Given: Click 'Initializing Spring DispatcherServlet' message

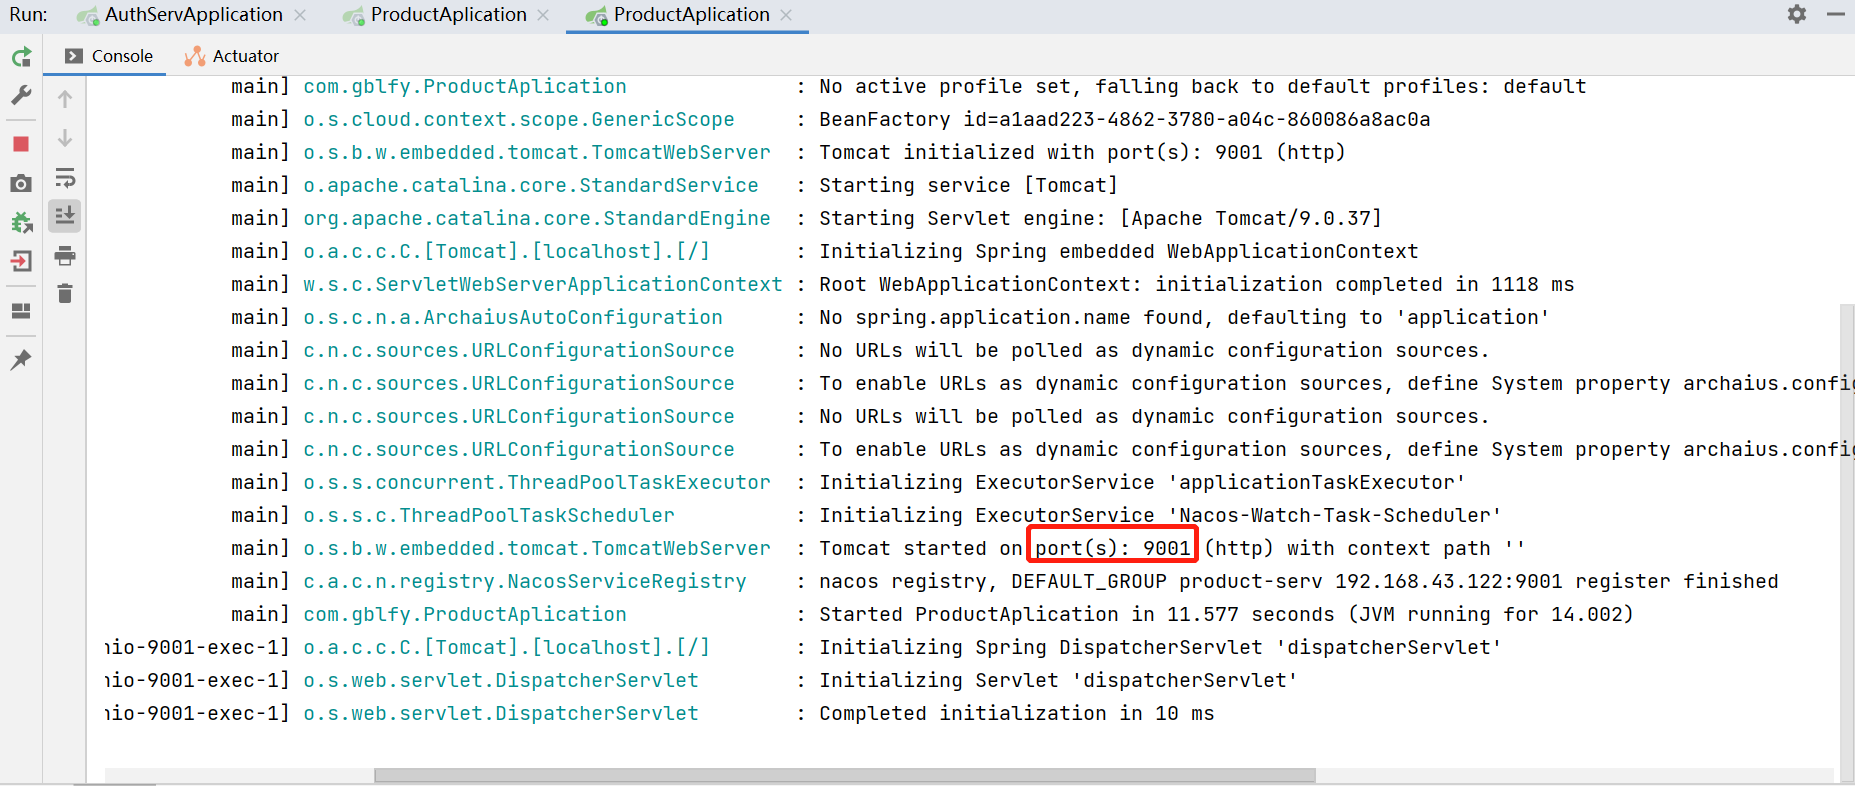Looking at the screenshot, I should coord(1160,647).
